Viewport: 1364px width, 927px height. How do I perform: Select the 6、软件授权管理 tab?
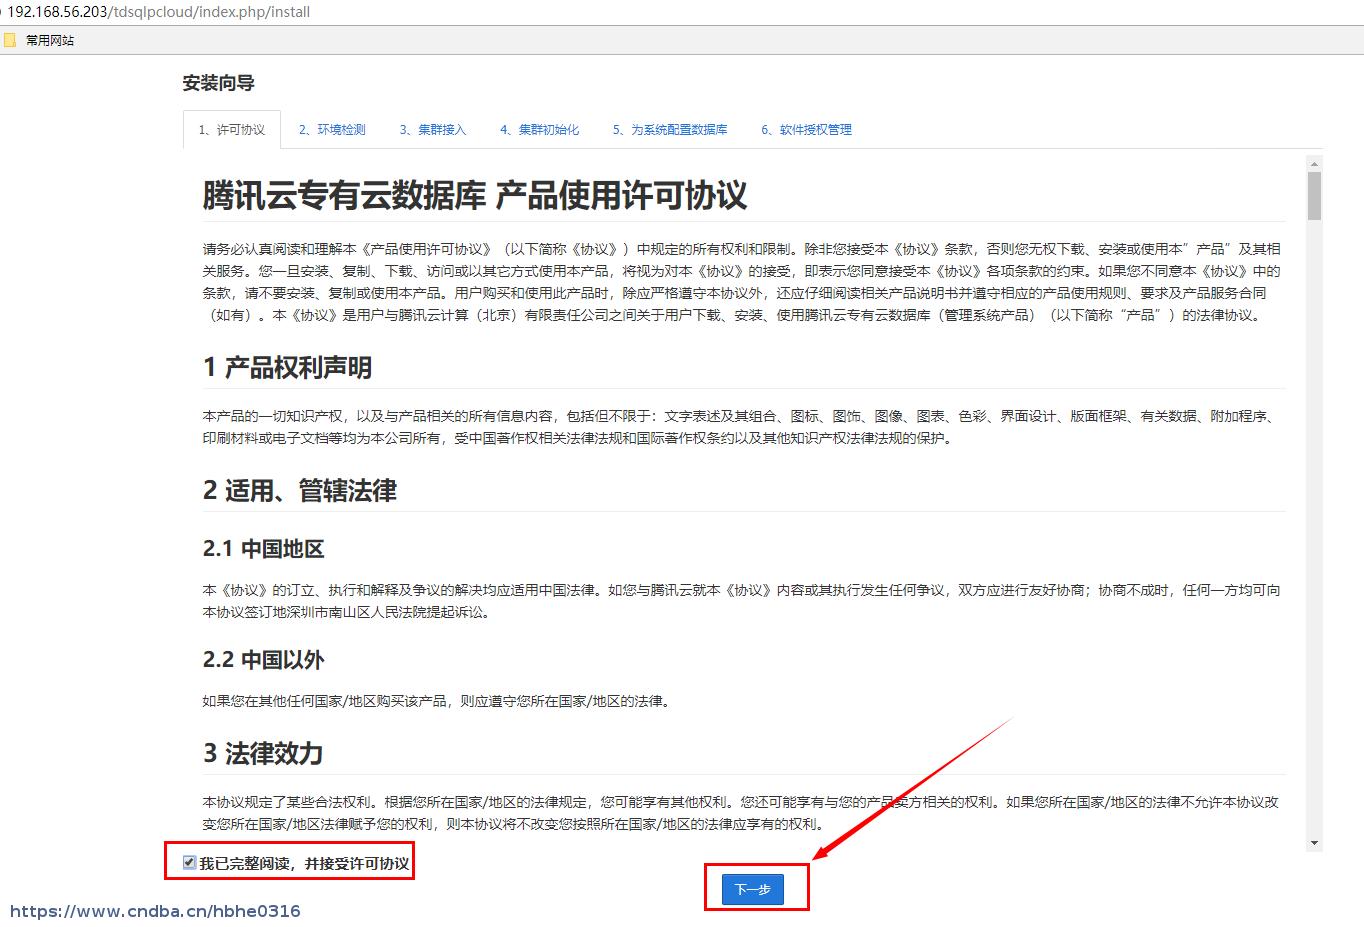coord(807,130)
